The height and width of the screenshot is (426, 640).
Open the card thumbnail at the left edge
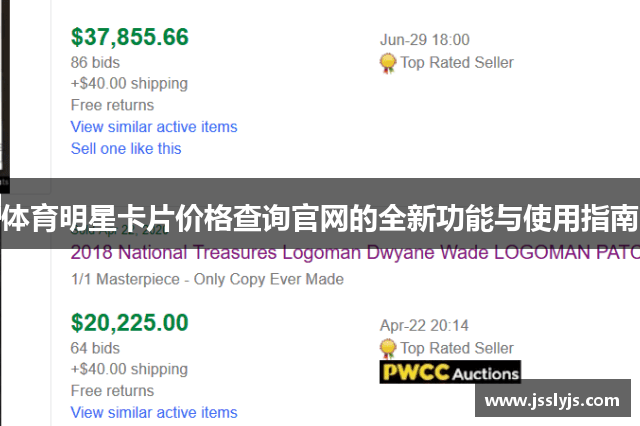tap(5, 90)
